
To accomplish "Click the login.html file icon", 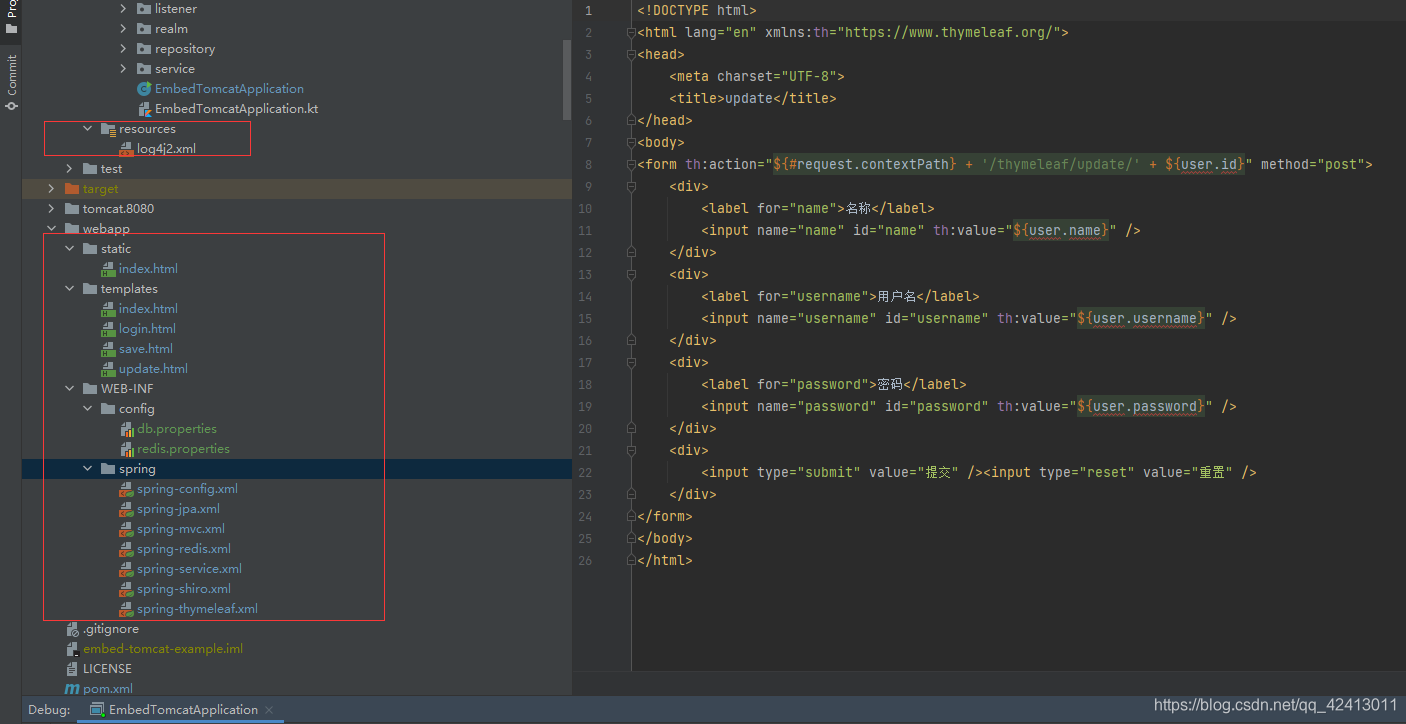I will tap(108, 329).
